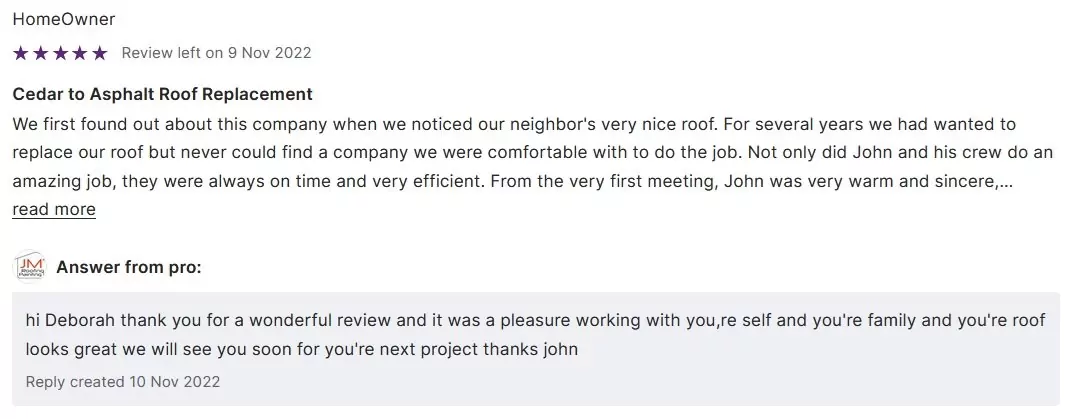The width and height of the screenshot is (1078, 419).
Task: Click the 'Answer from pro:' heading
Action: (x=129, y=267)
